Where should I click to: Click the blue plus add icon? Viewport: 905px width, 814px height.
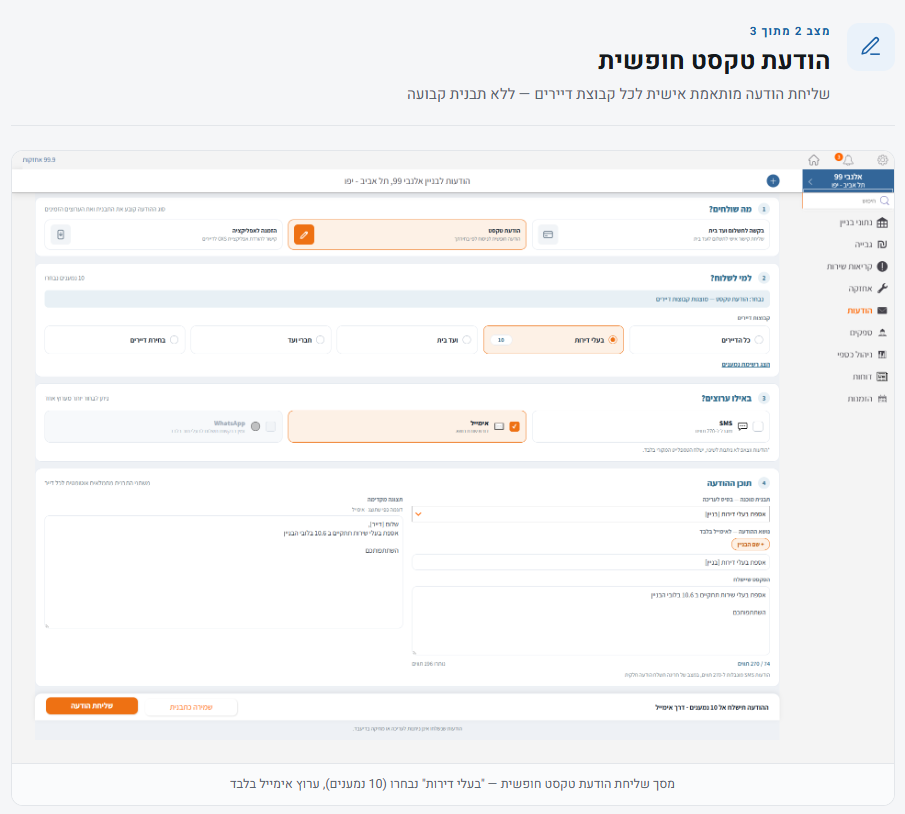773,181
